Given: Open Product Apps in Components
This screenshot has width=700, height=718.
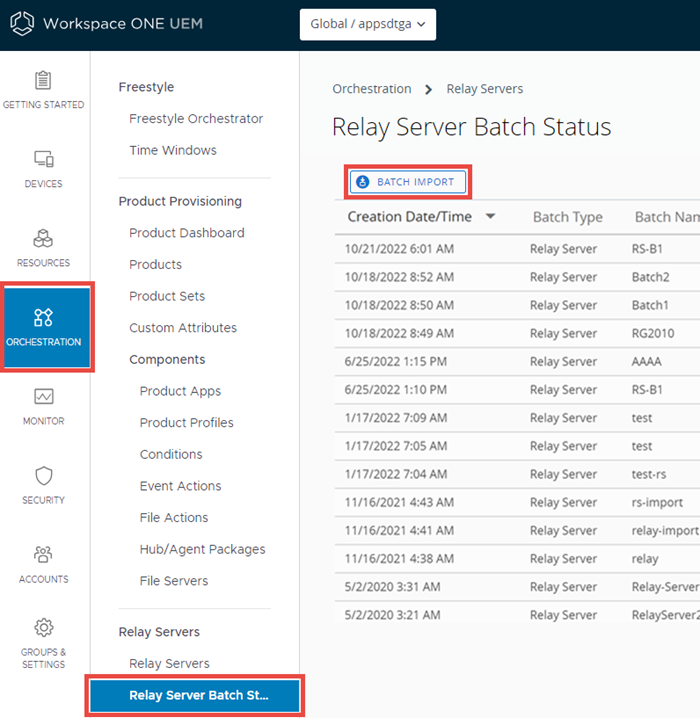Looking at the screenshot, I should (x=180, y=391).
